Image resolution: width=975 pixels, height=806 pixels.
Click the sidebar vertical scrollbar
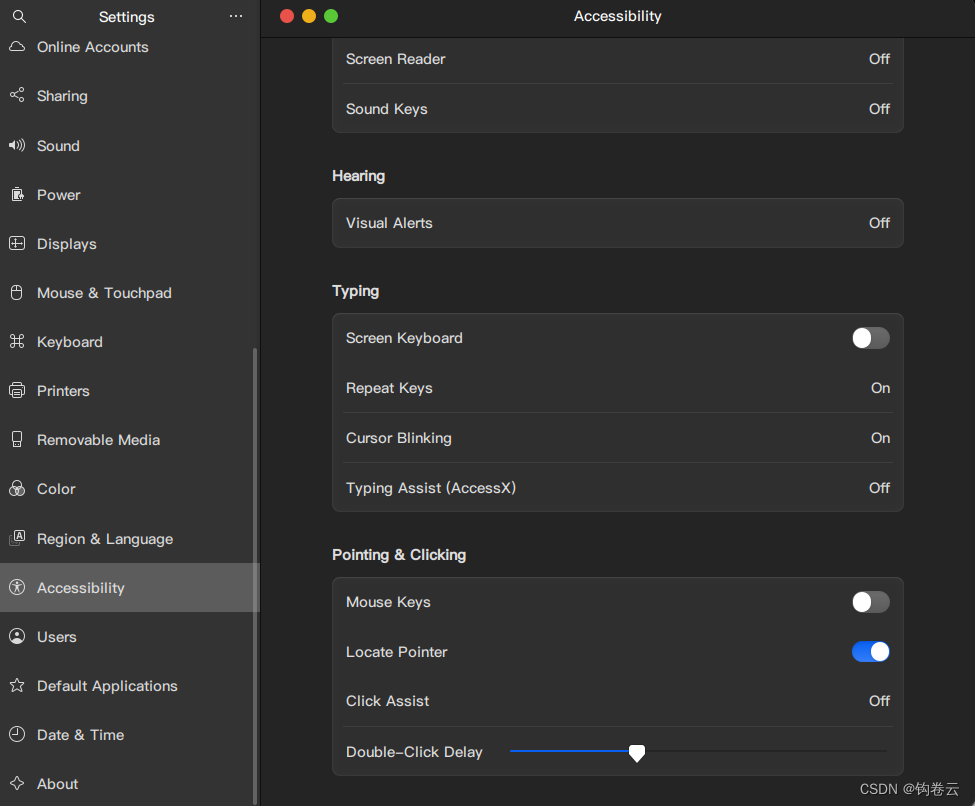255,575
